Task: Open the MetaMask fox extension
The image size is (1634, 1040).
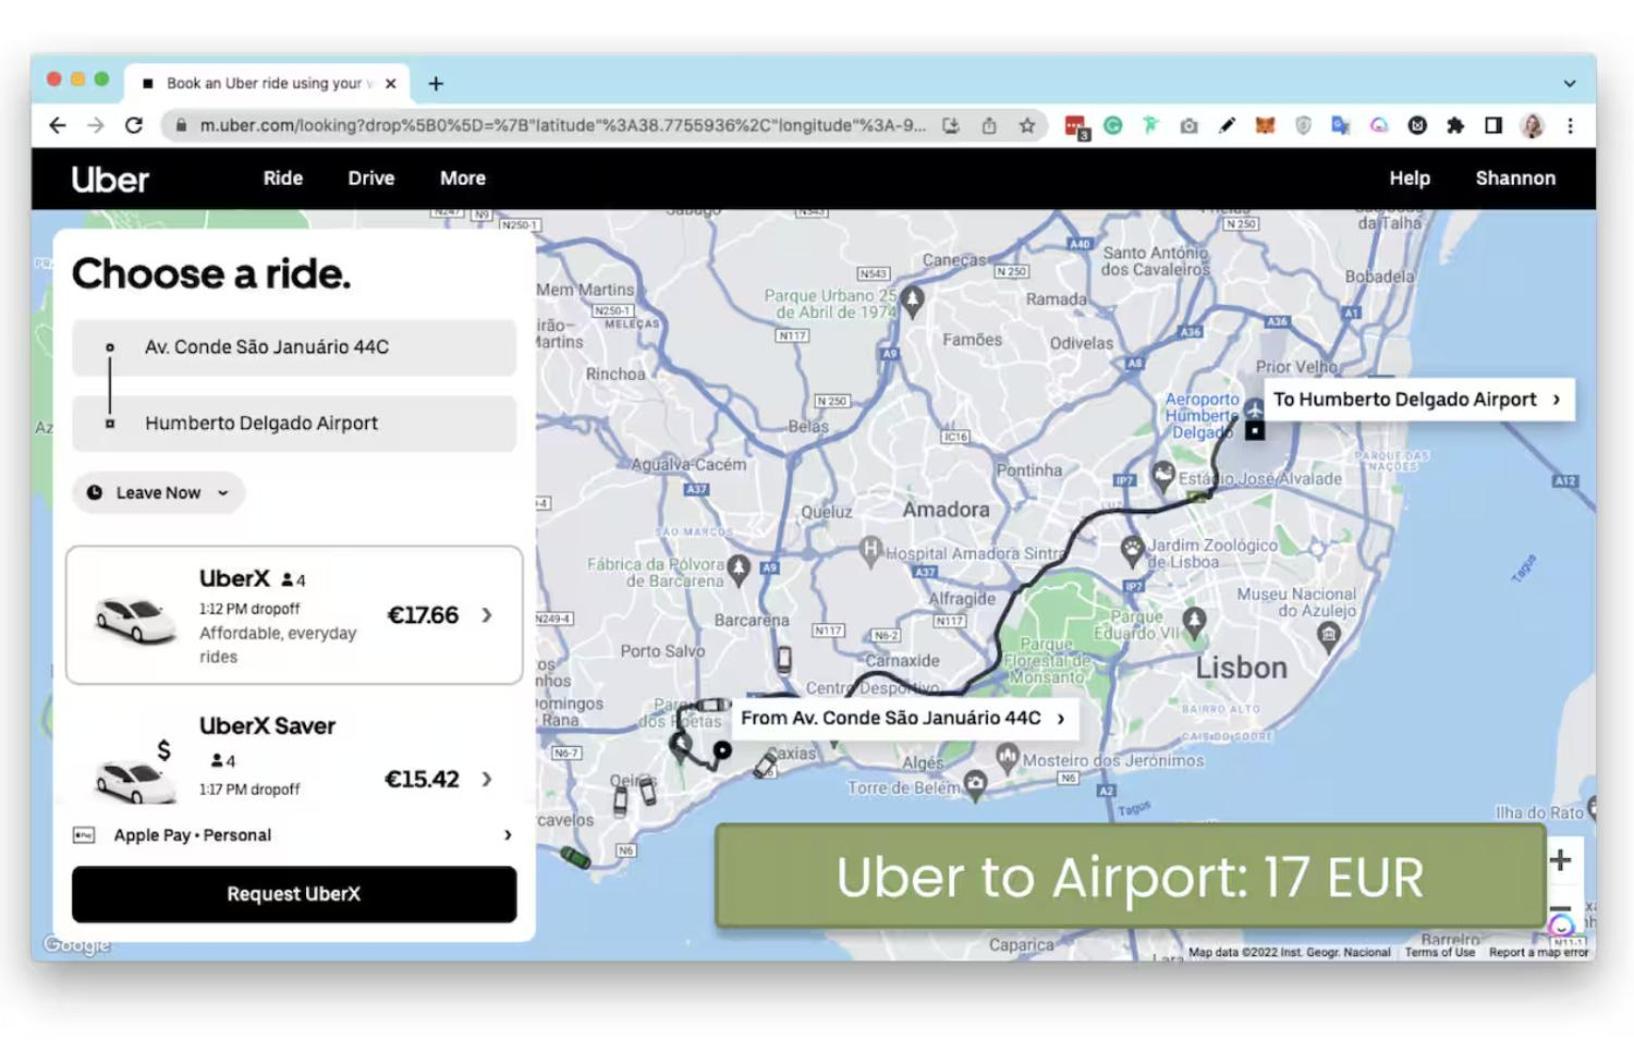Action: tap(1265, 125)
